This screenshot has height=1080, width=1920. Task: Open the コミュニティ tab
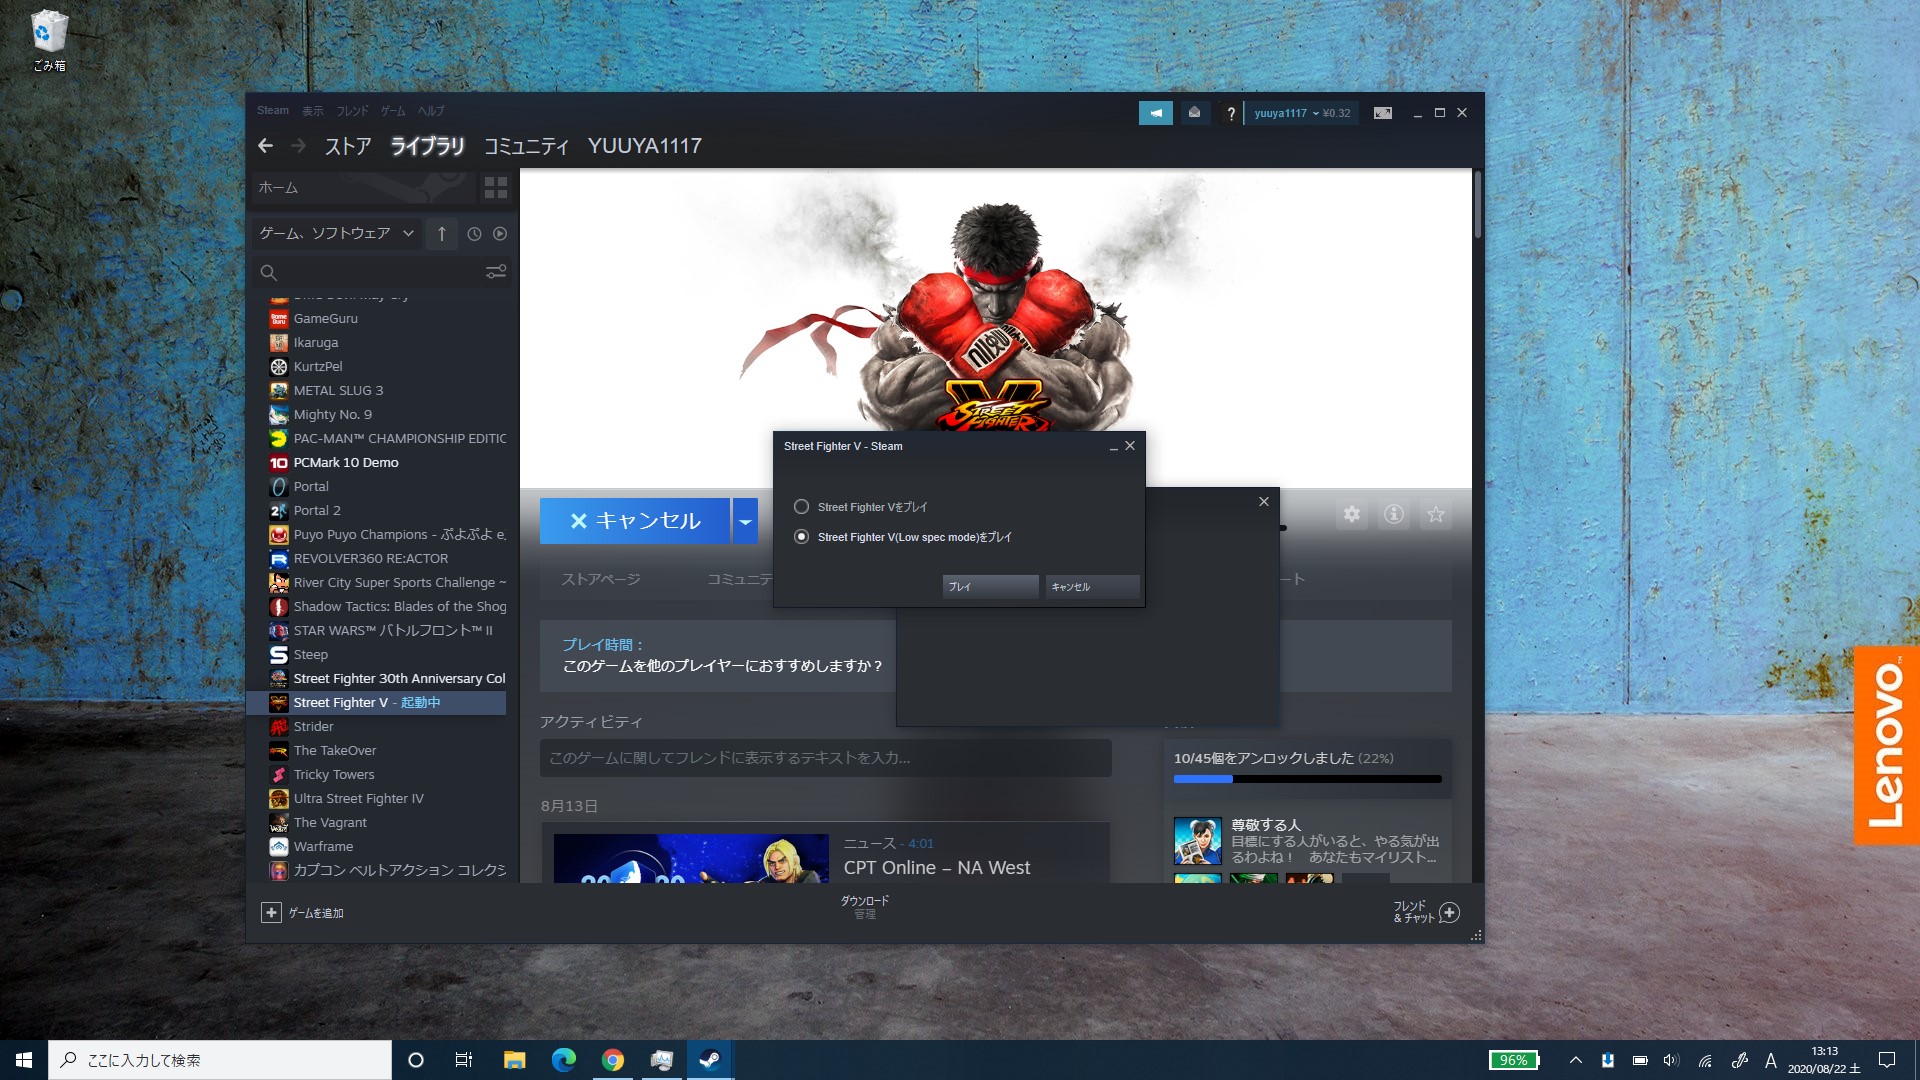(x=526, y=146)
